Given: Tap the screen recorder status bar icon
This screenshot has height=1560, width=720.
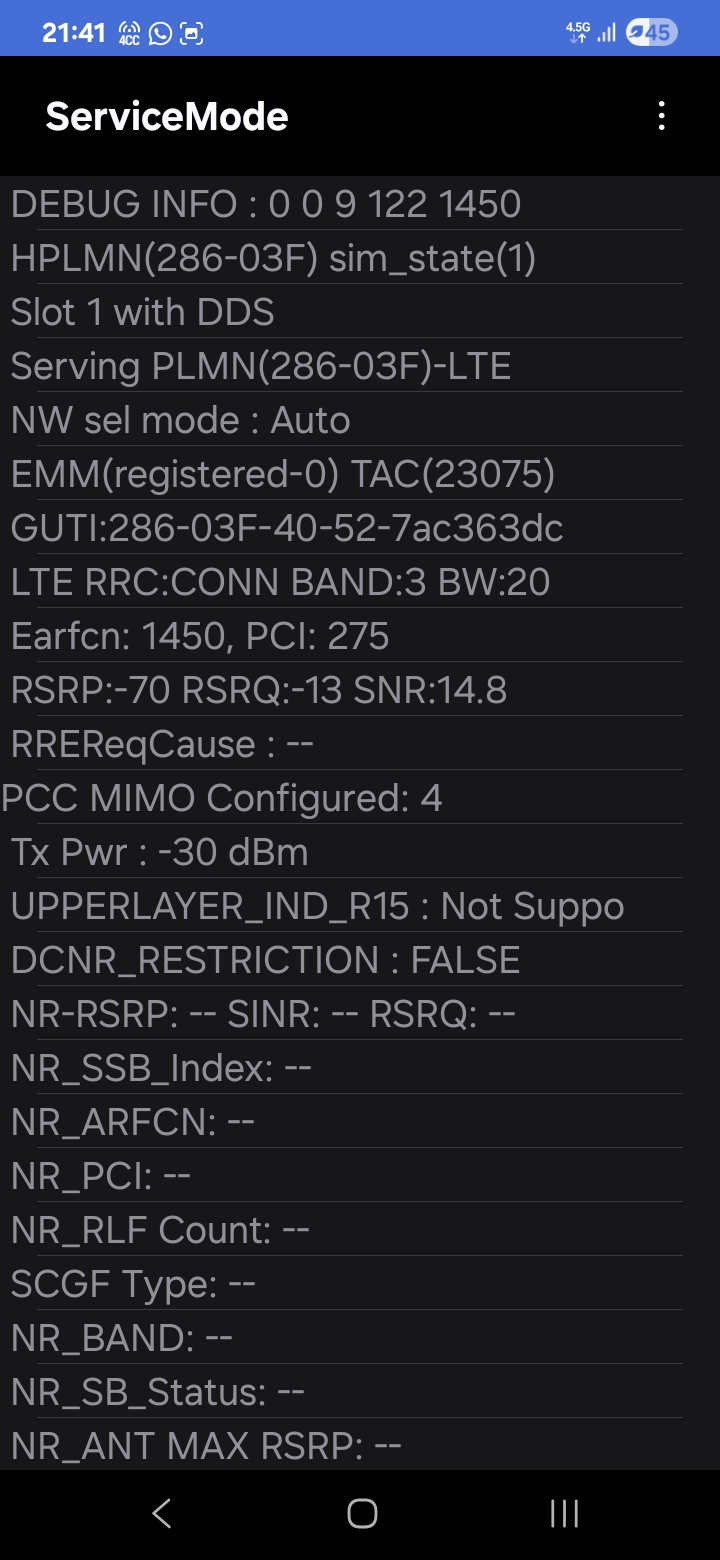Looking at the screenshot, I should 191,32.
